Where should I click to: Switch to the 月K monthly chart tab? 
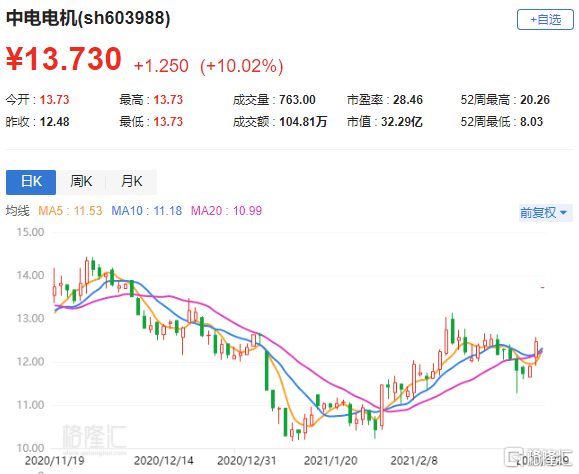coord(131,182)
